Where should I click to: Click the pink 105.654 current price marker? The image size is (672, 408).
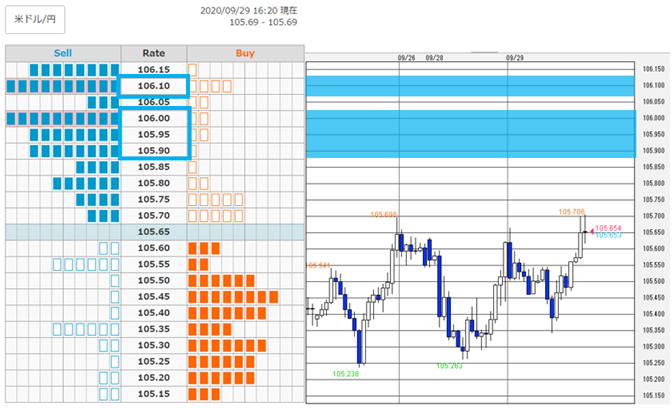point(608,228)
